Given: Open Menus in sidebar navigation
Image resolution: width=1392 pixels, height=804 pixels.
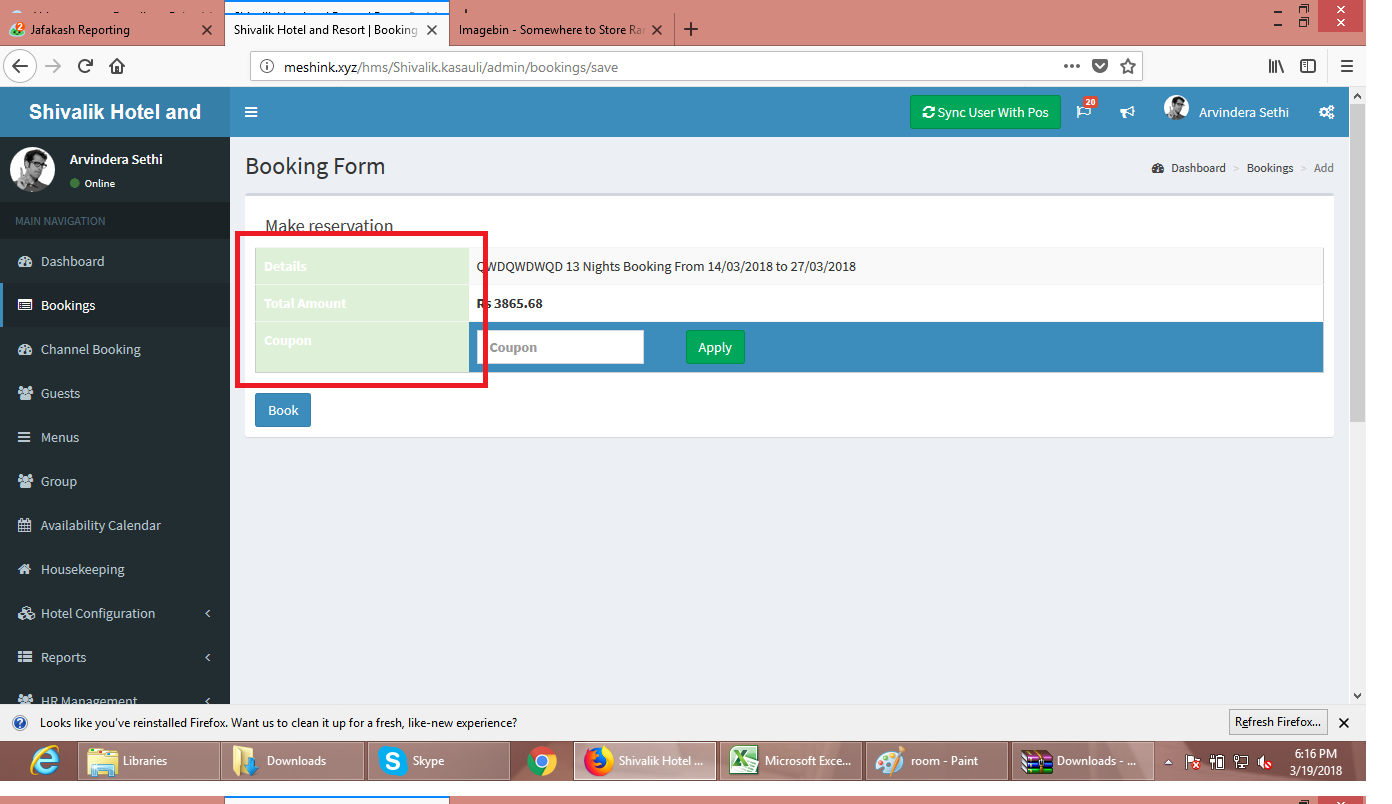Looking at the screenshot, I should pyautogui.click(x=115, y=437).
